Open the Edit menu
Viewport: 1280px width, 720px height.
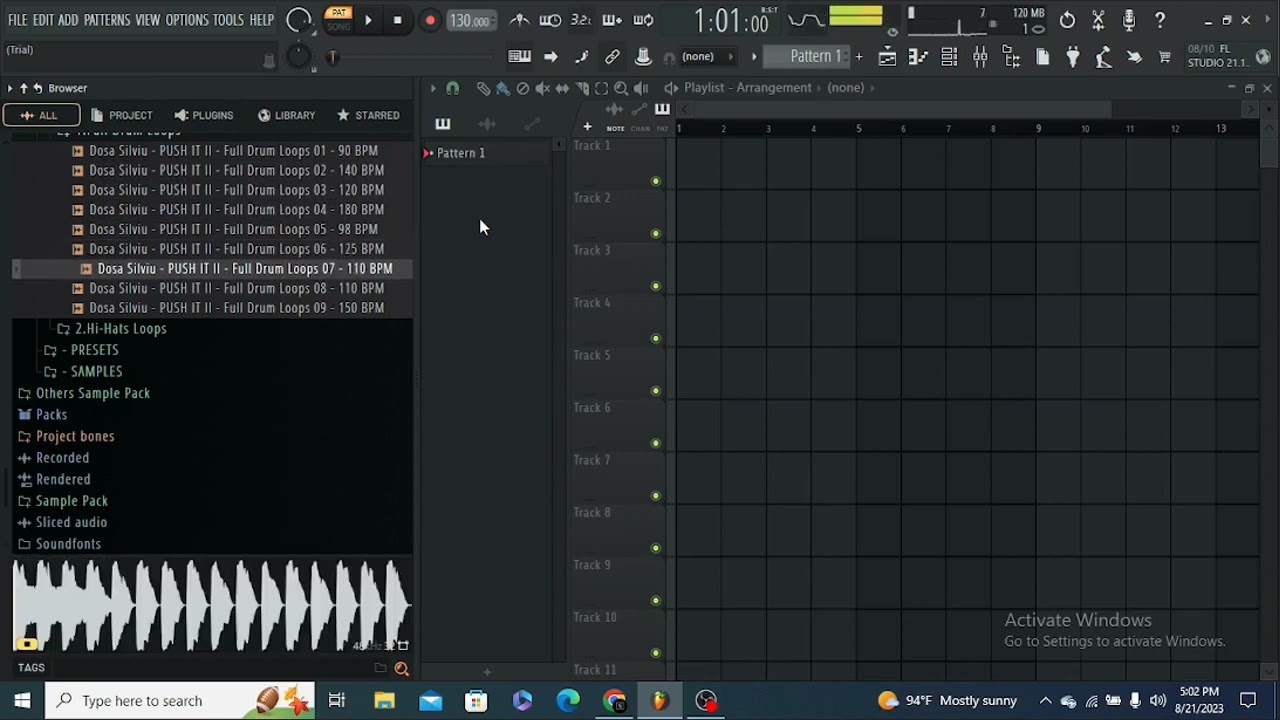[43, 20]
